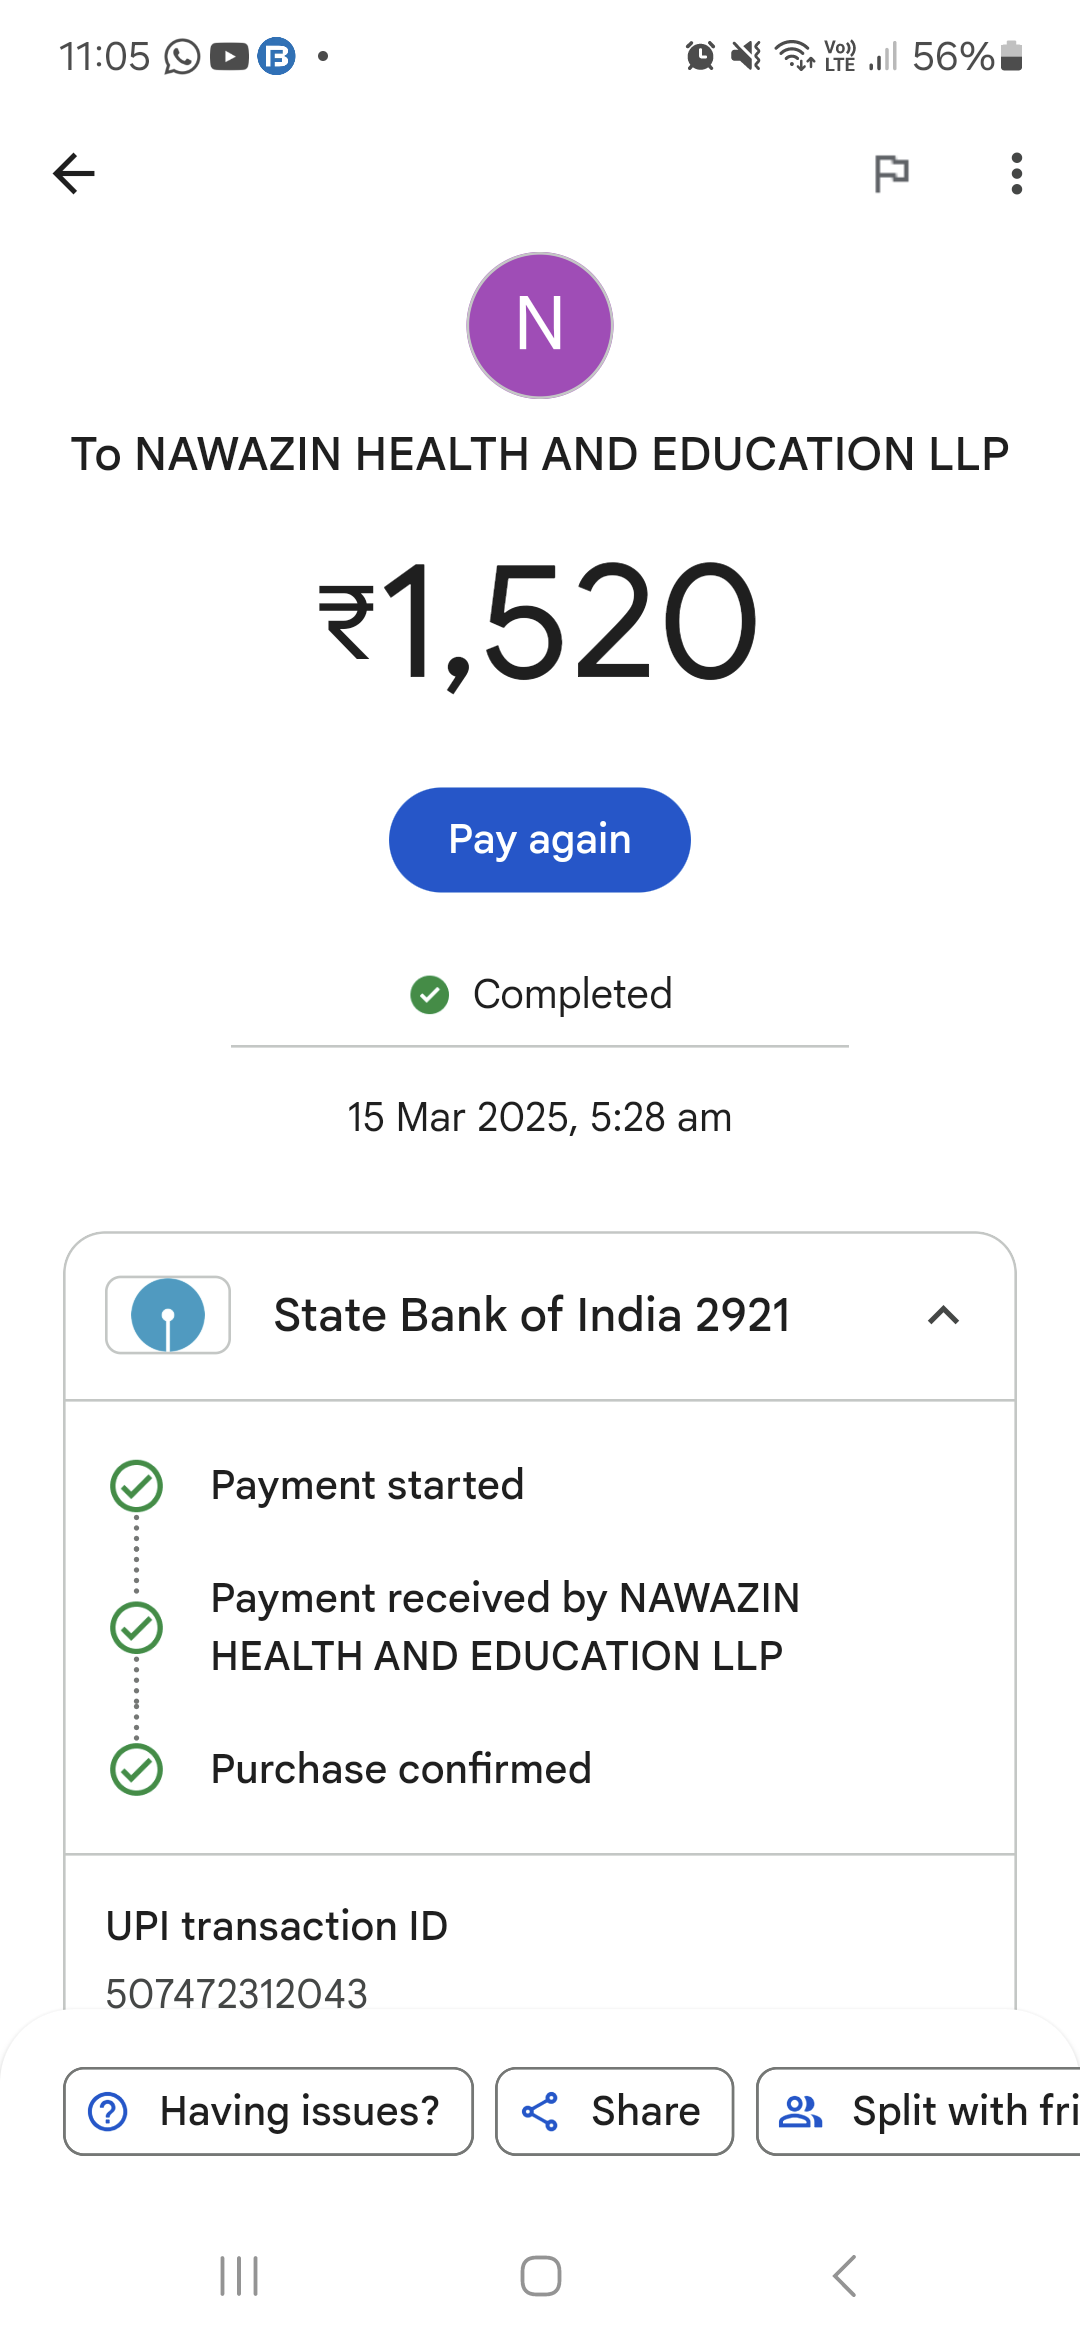Tap the Android home navigation button

[540, 2277]
